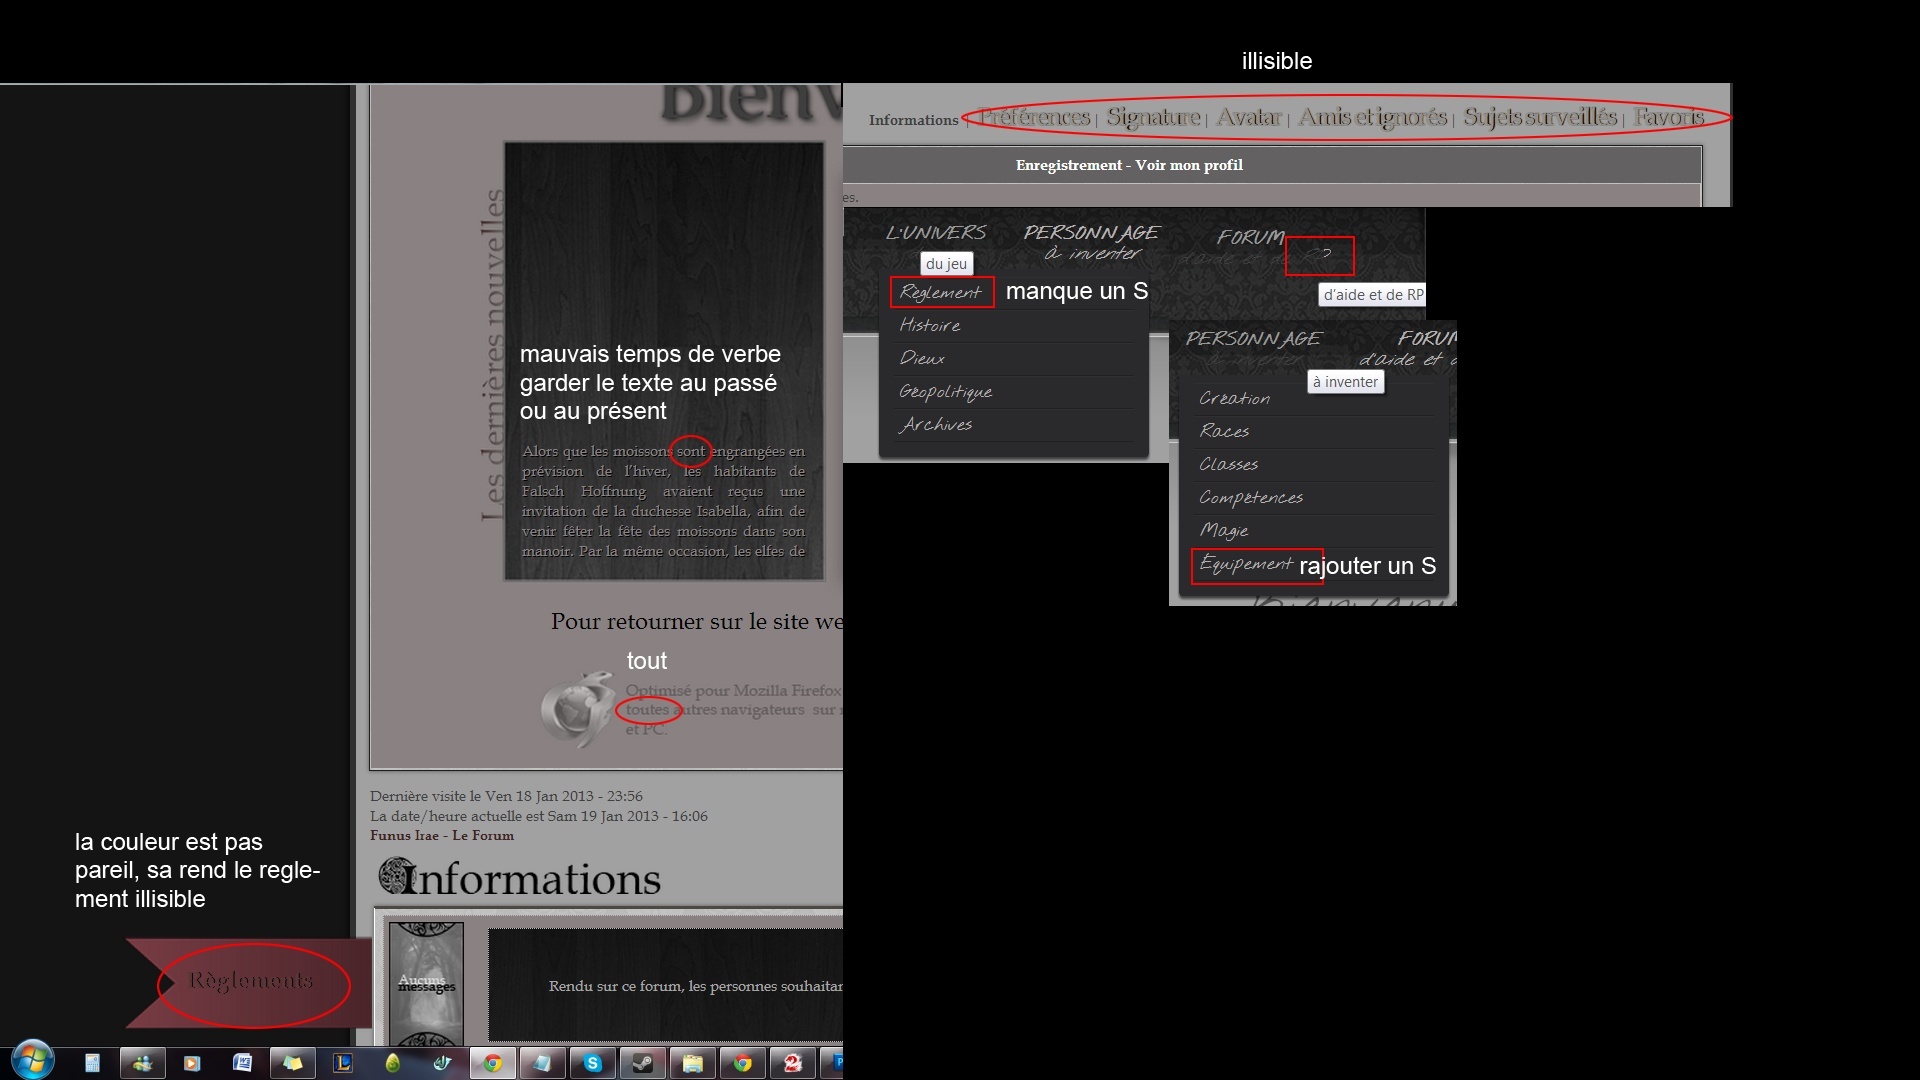Open the Signature profile tab
This screenshot has height=1080, width=1920.
pos(1153,117)
